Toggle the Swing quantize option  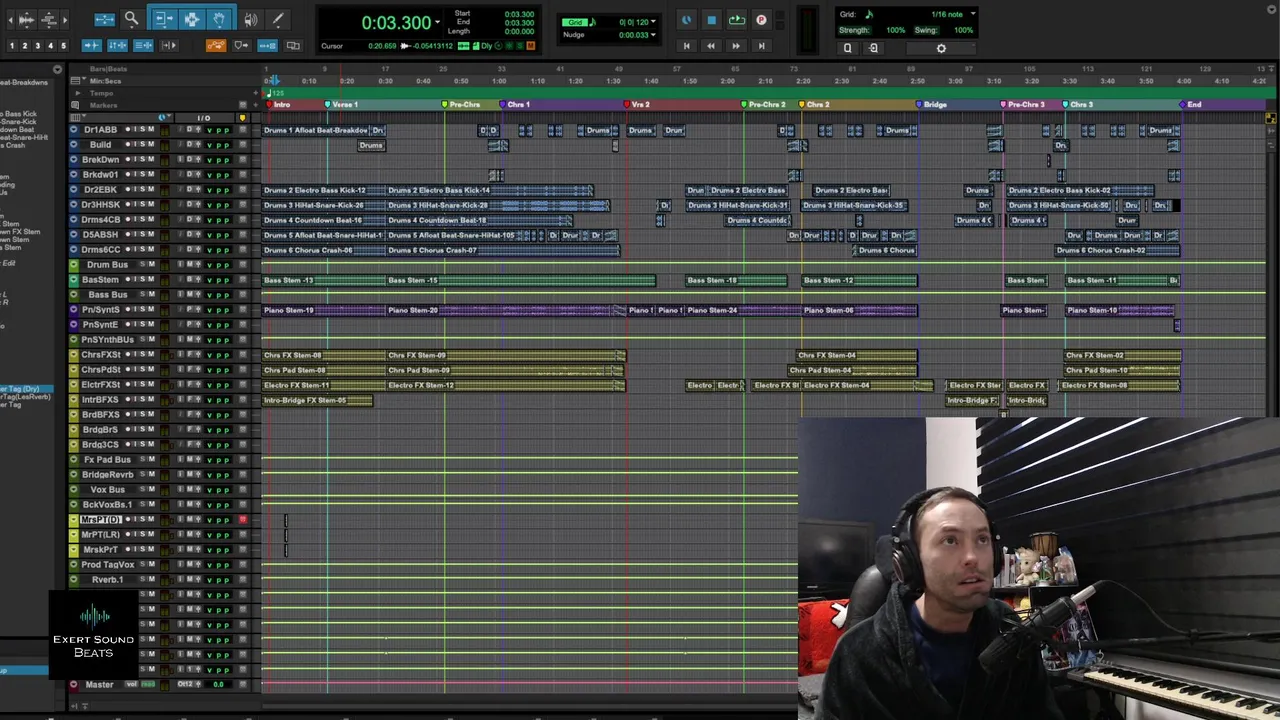click(x=926, y=30)
